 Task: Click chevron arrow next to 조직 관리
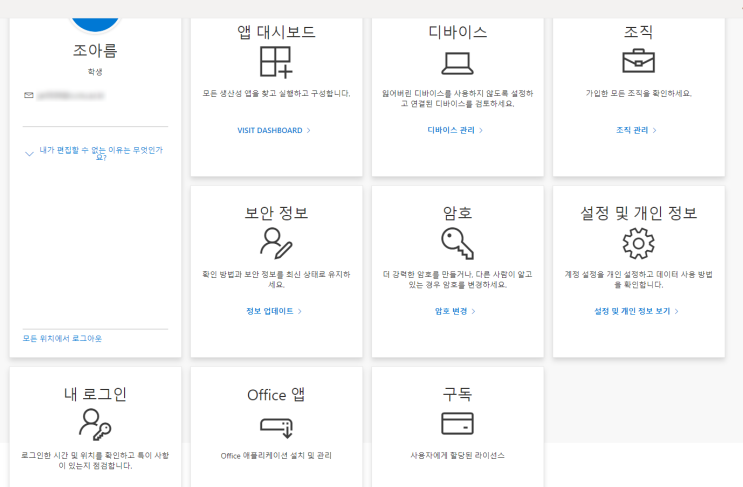654,130
